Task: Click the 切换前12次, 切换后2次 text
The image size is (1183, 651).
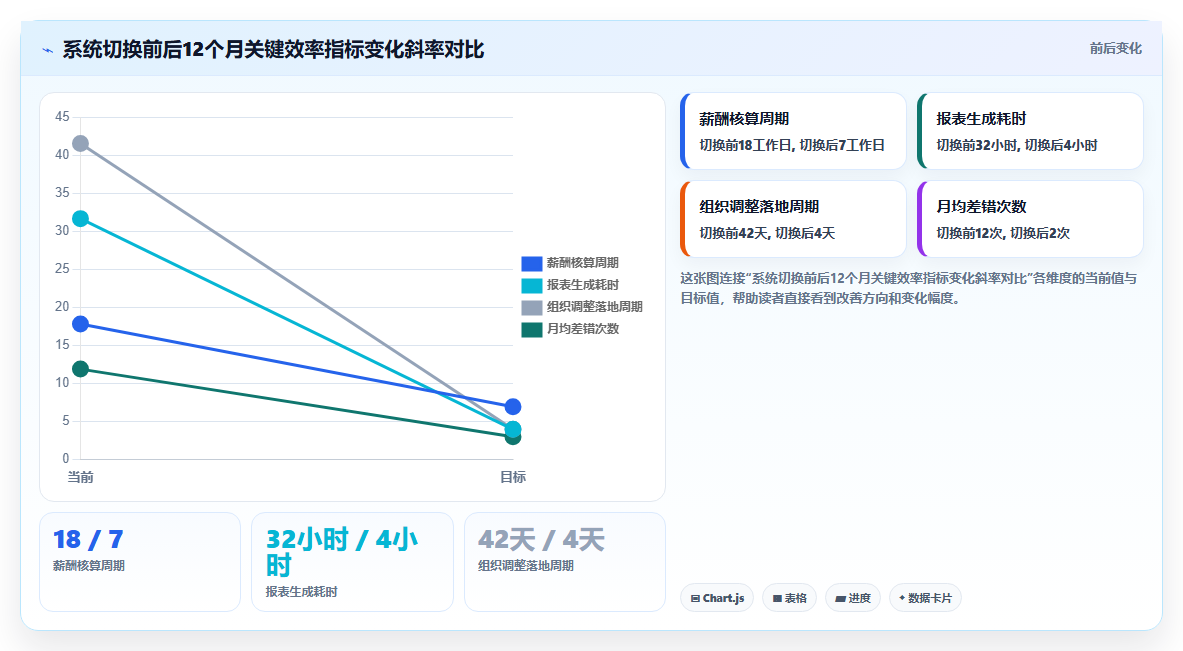Action: [1003, 233]
